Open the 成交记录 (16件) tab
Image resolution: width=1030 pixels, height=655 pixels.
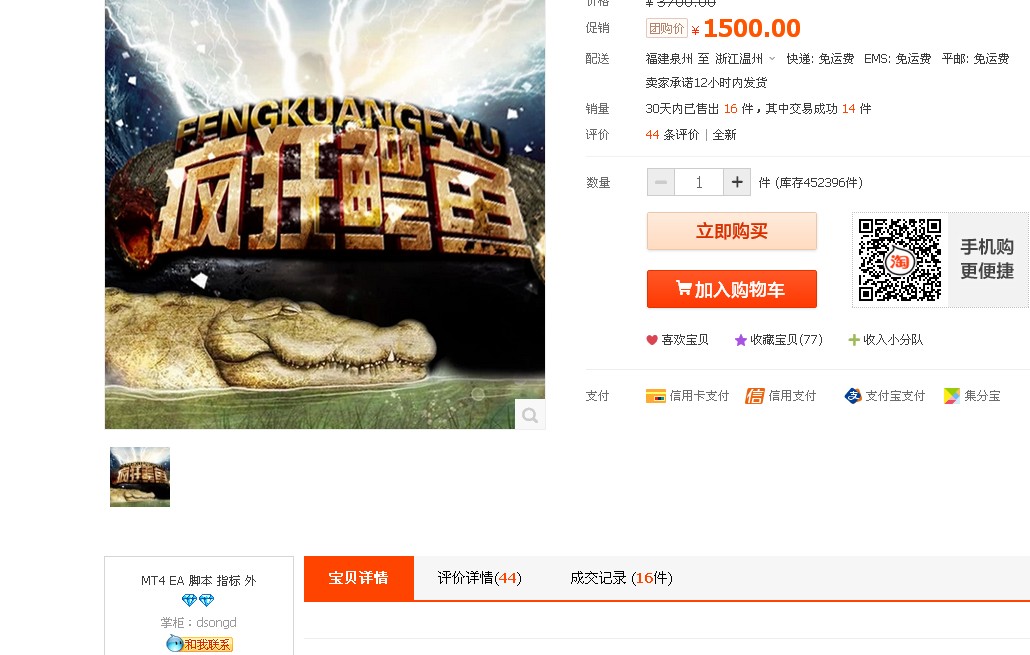621,578
